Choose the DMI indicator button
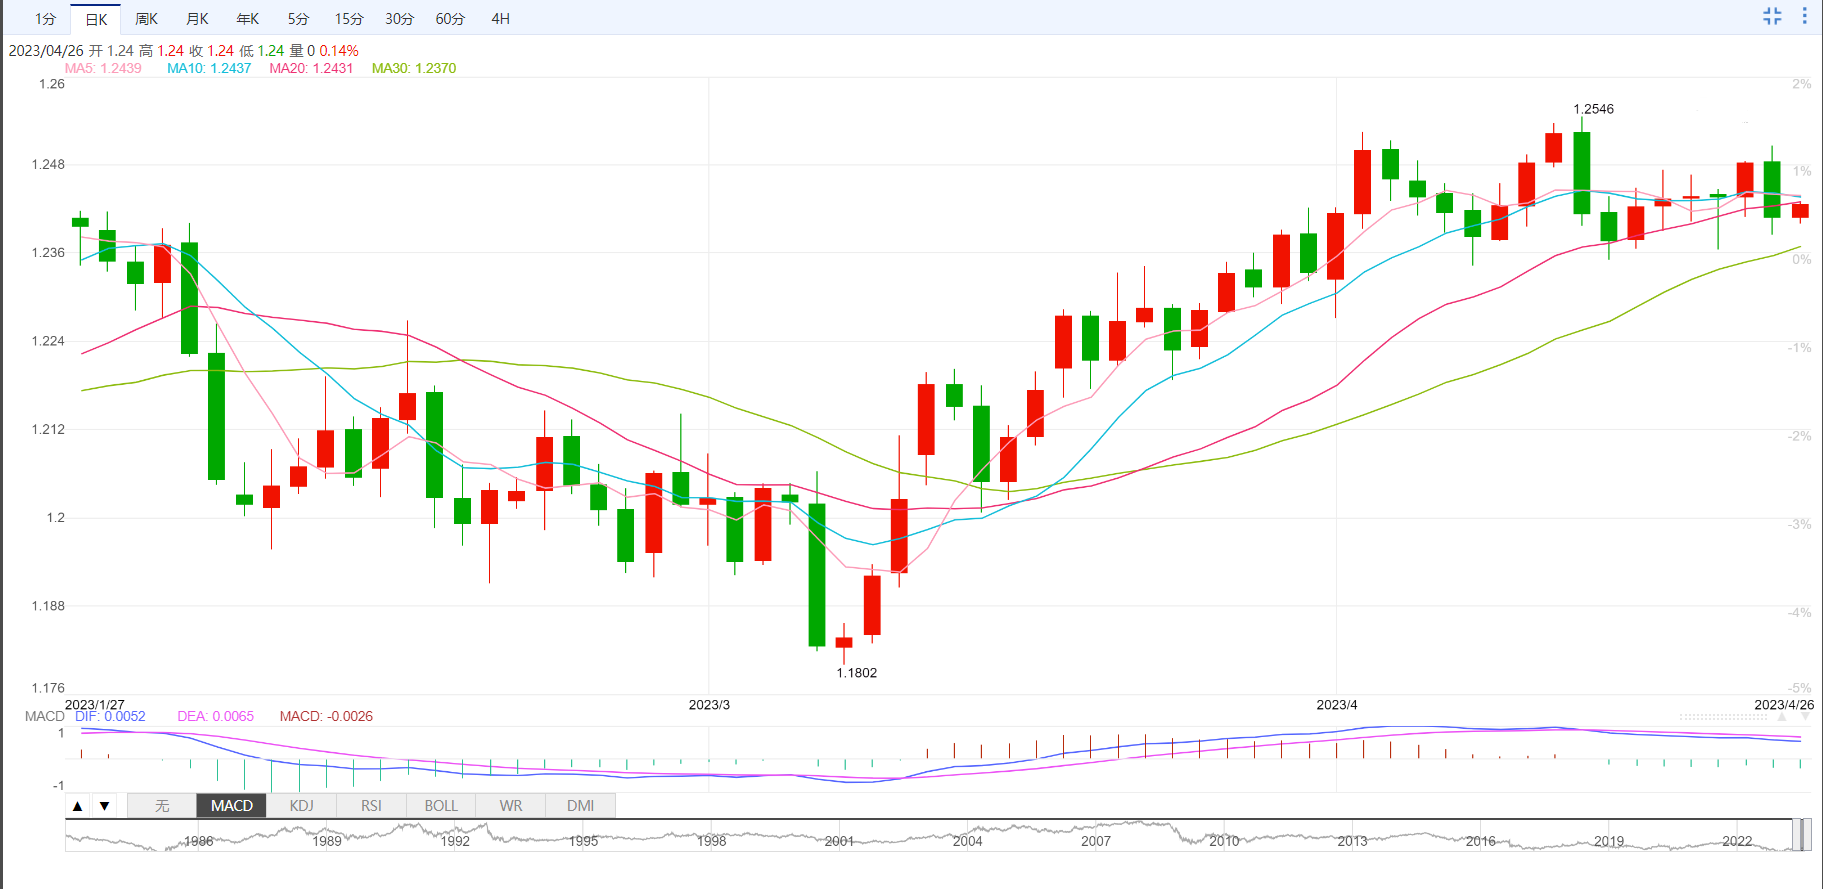Screen dimensions: 1823x889 tap(580, 806)
